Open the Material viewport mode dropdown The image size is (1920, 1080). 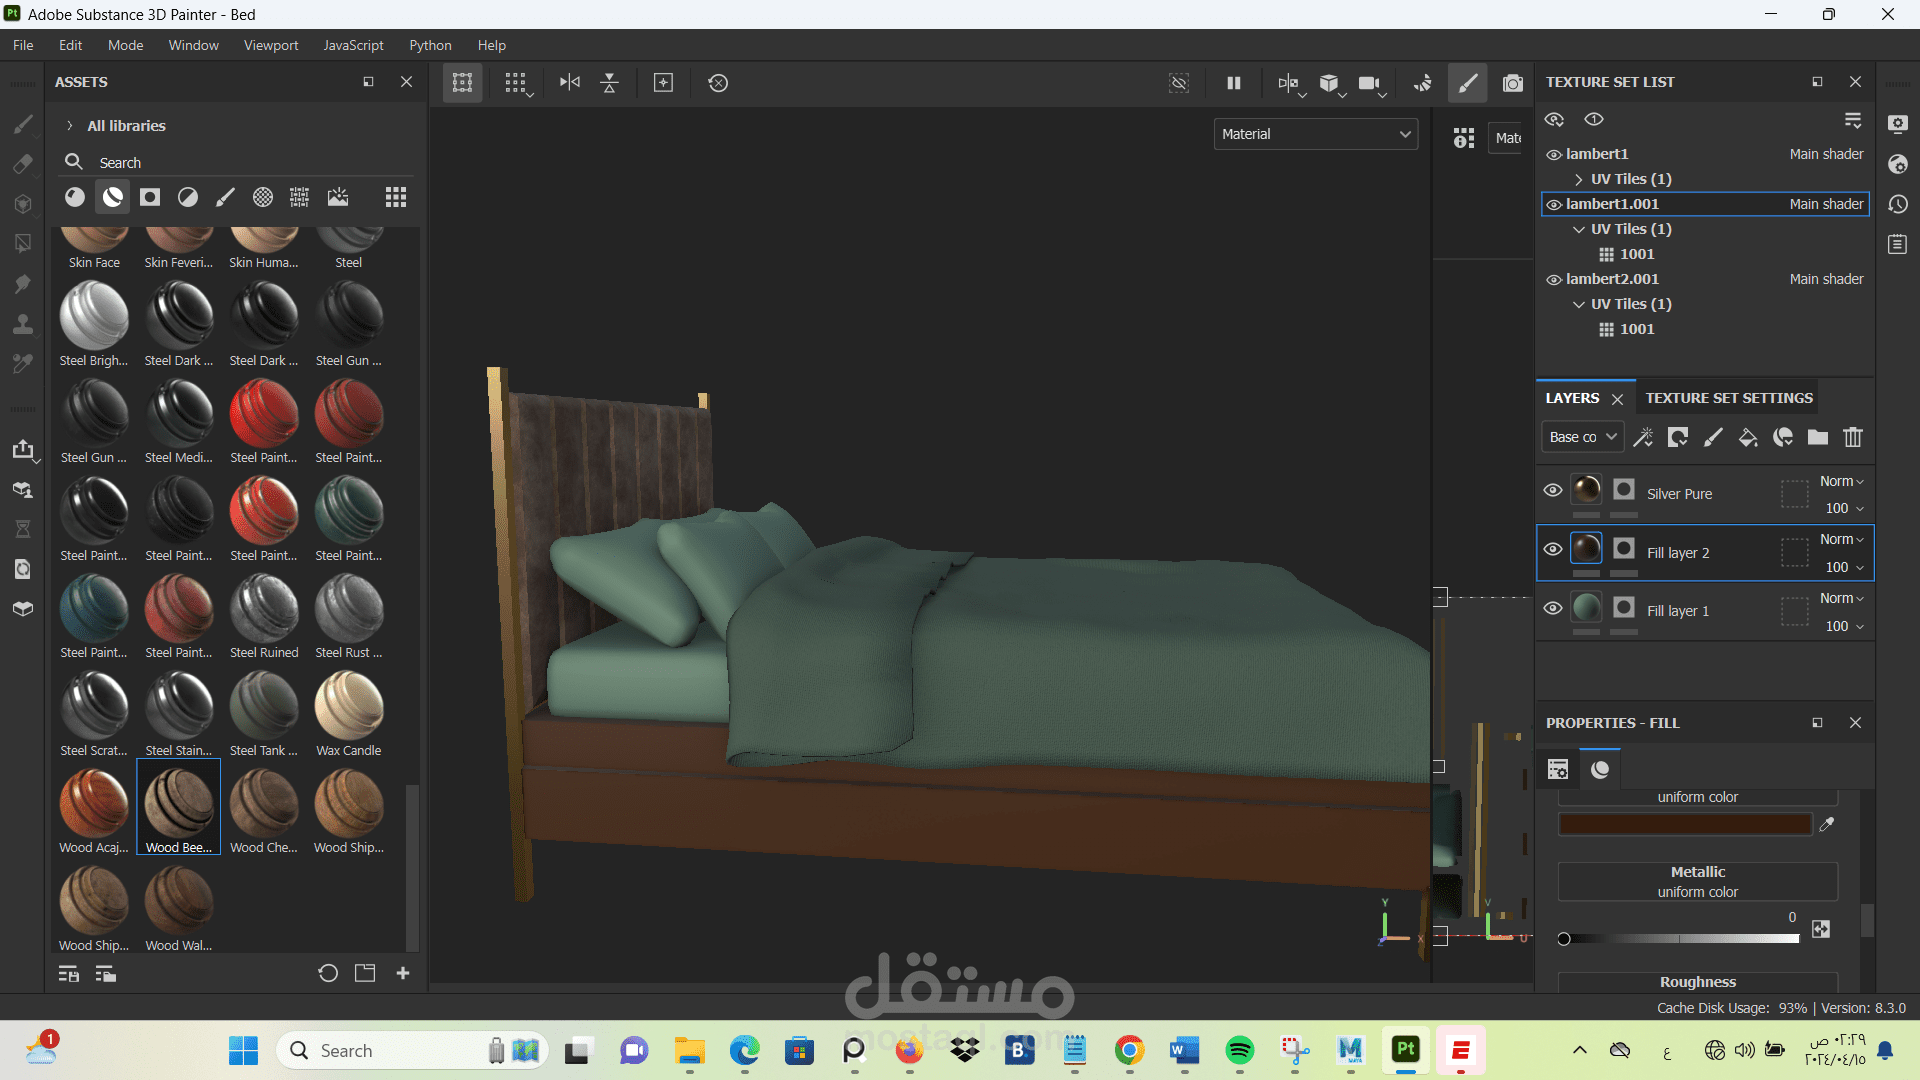(x=1315, y=134)
